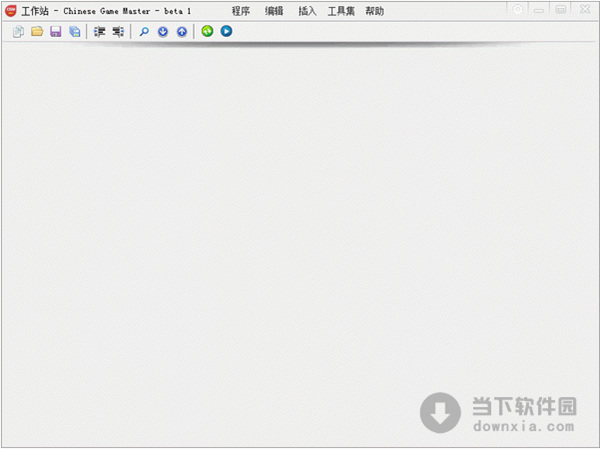This screenshot has height=450, width=600.
Task: Maximize the Chinese Game Master window
Action: (561, 9)
